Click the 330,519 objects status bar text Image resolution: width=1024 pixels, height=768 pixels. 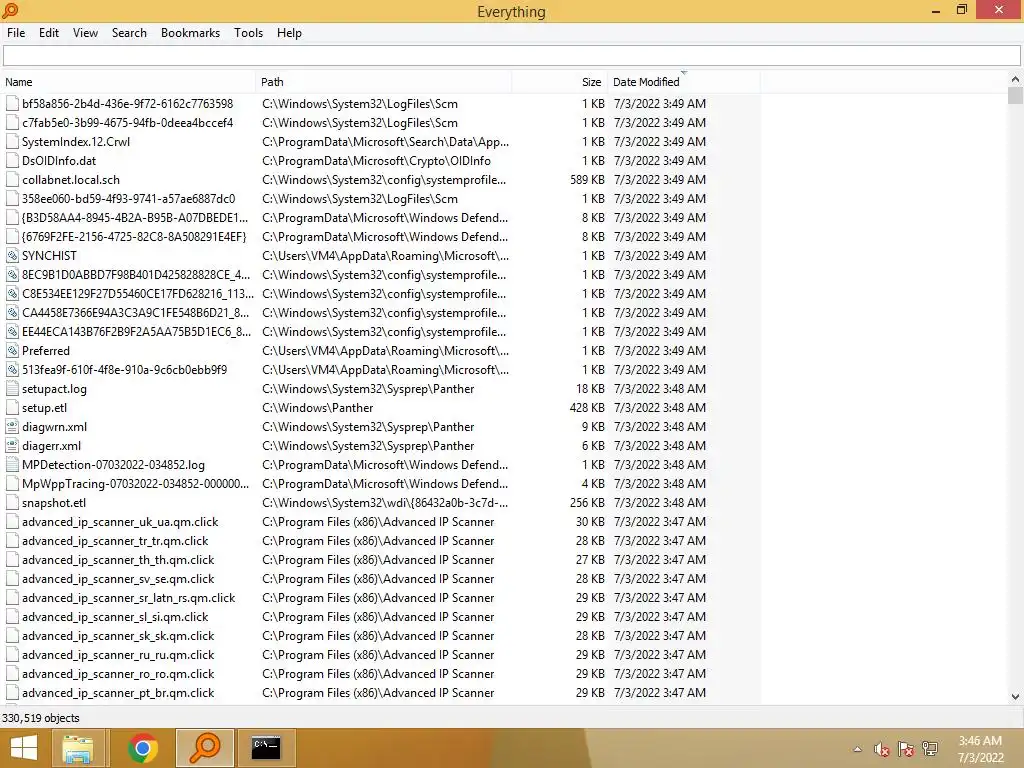40,718
